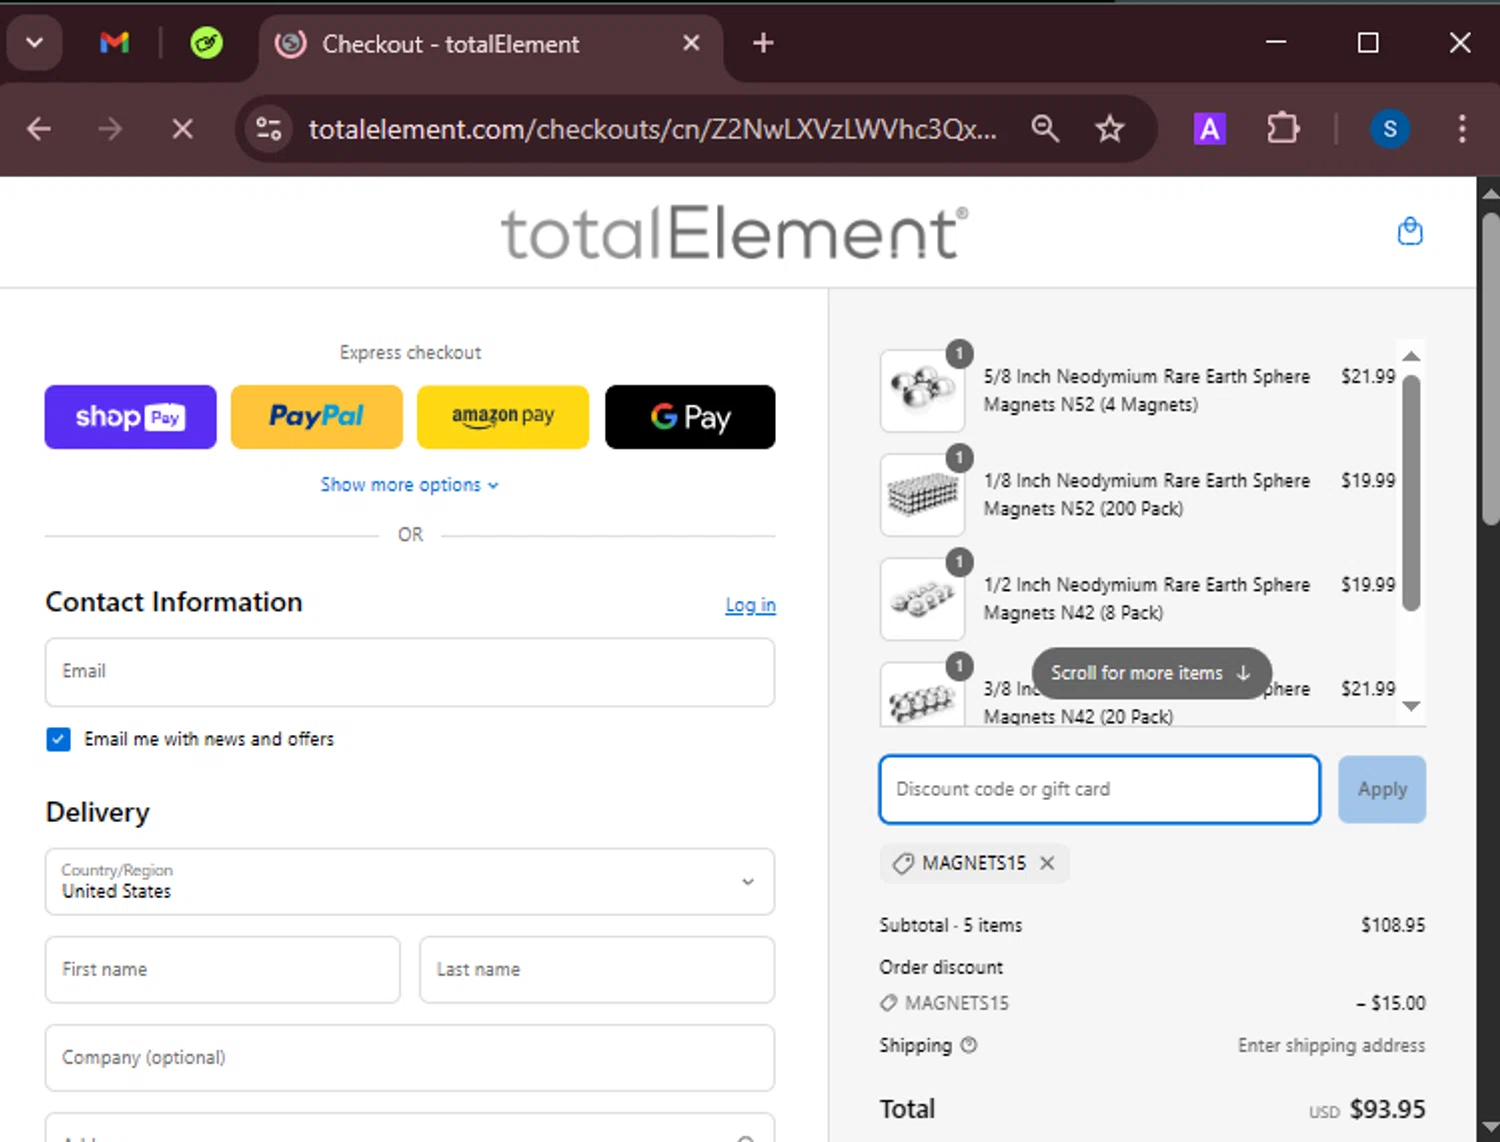Uncheck Email me with news and offers
The image size is (1500, 1142).
(58, 739)
